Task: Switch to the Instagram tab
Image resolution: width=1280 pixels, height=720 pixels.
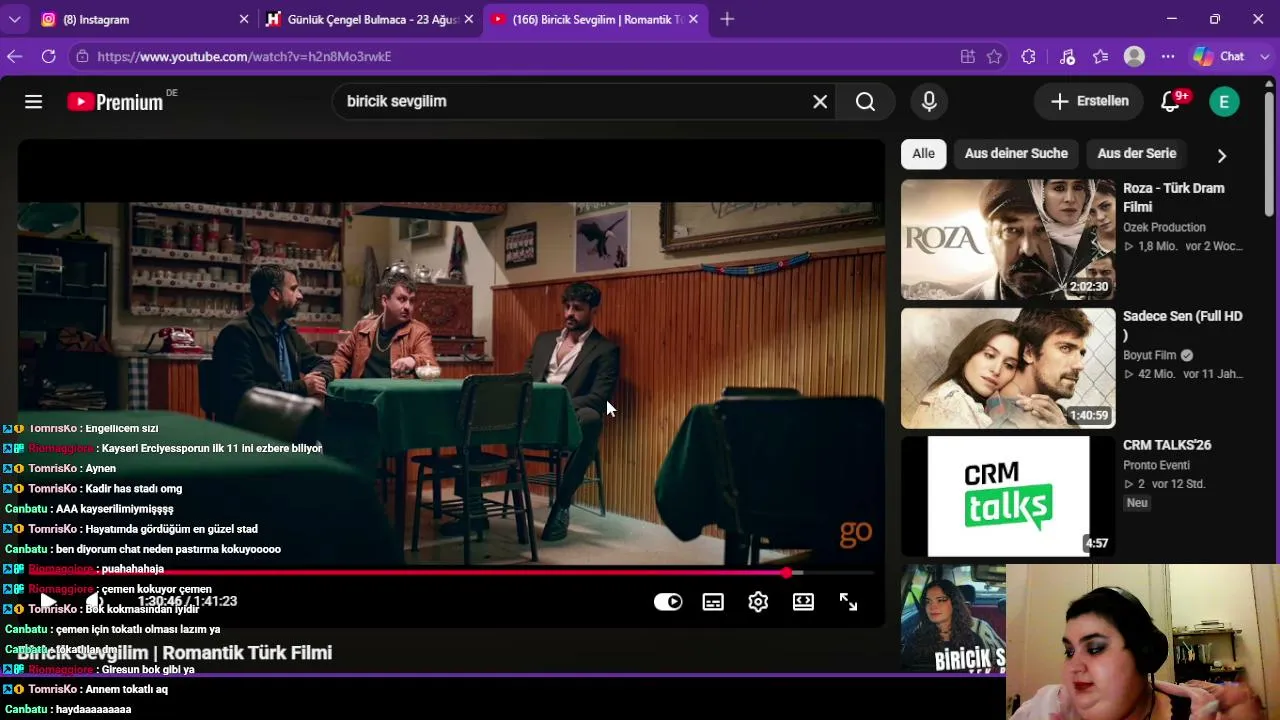Action: point(145,19)
